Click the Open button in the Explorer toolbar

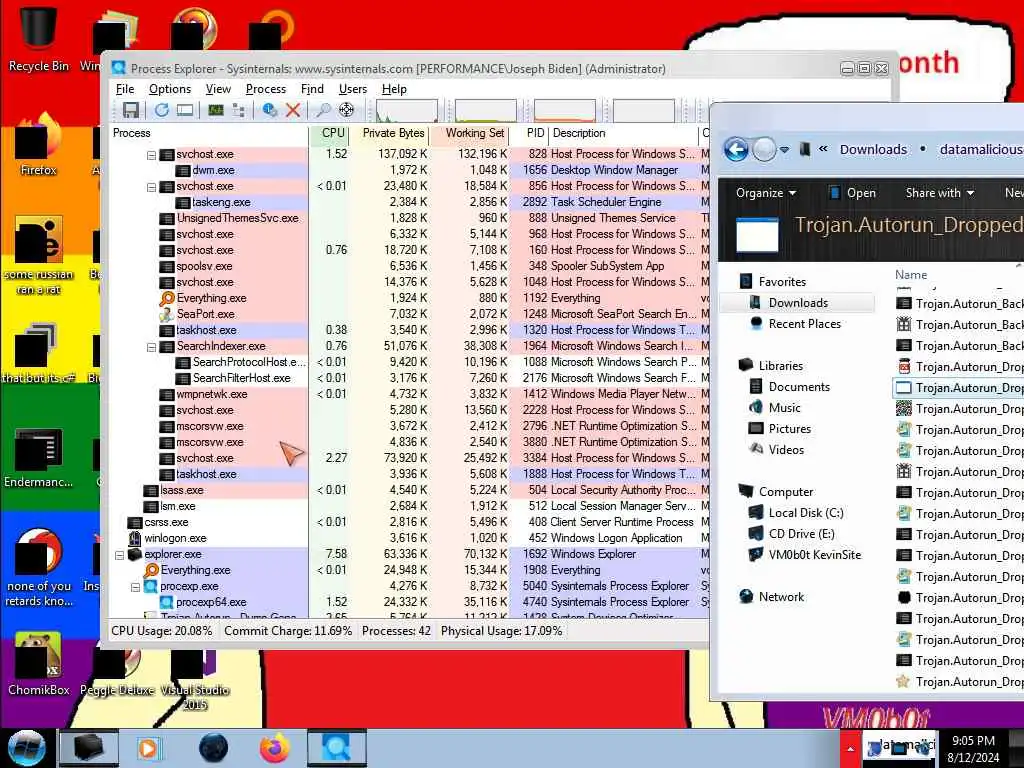(x=852, y=193)
